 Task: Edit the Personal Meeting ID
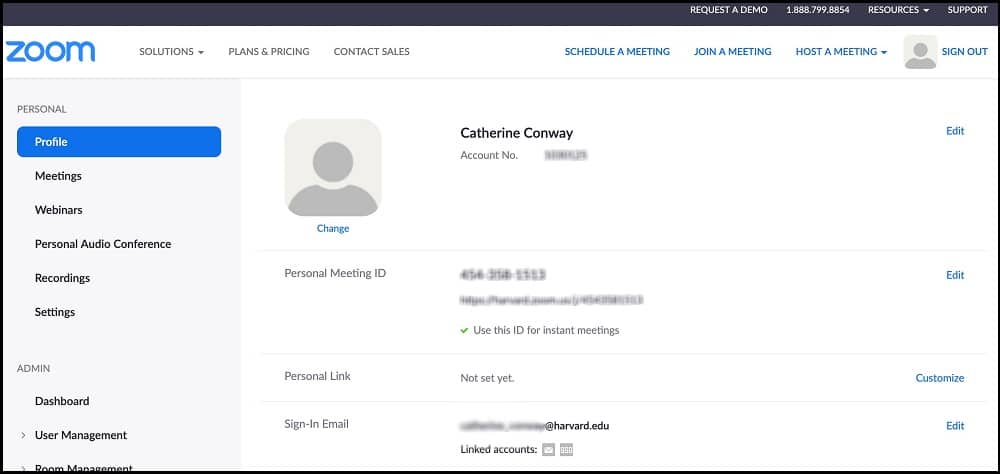click(x=955, y=275)
